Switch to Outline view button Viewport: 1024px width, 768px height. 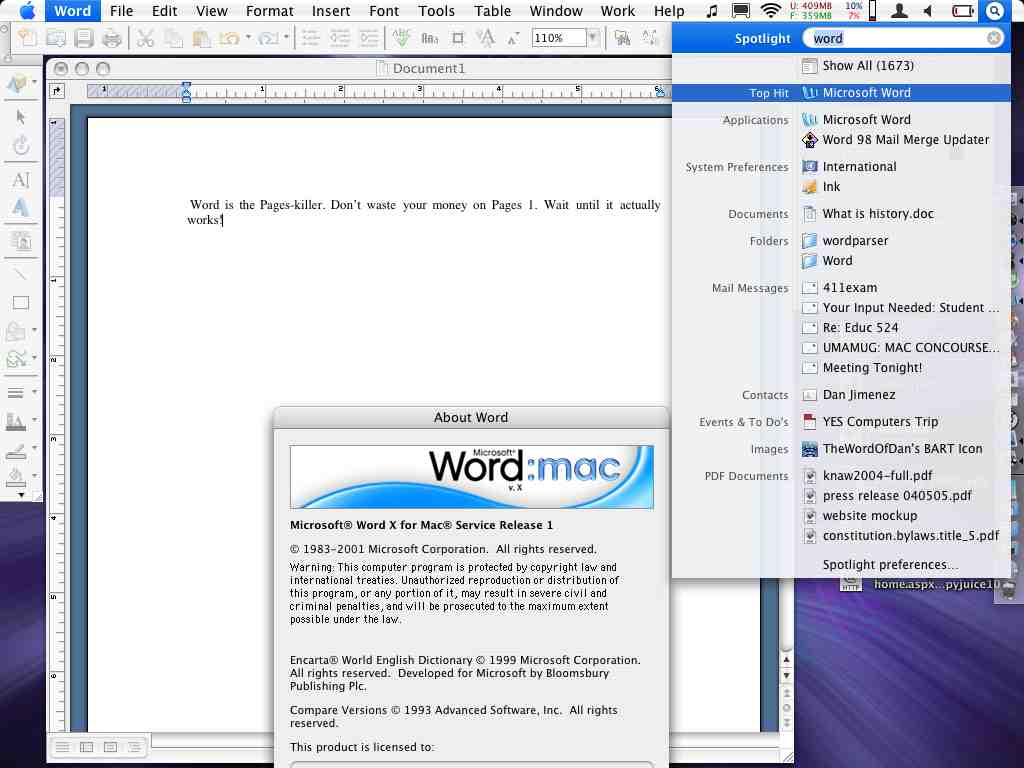coord(135,747)
